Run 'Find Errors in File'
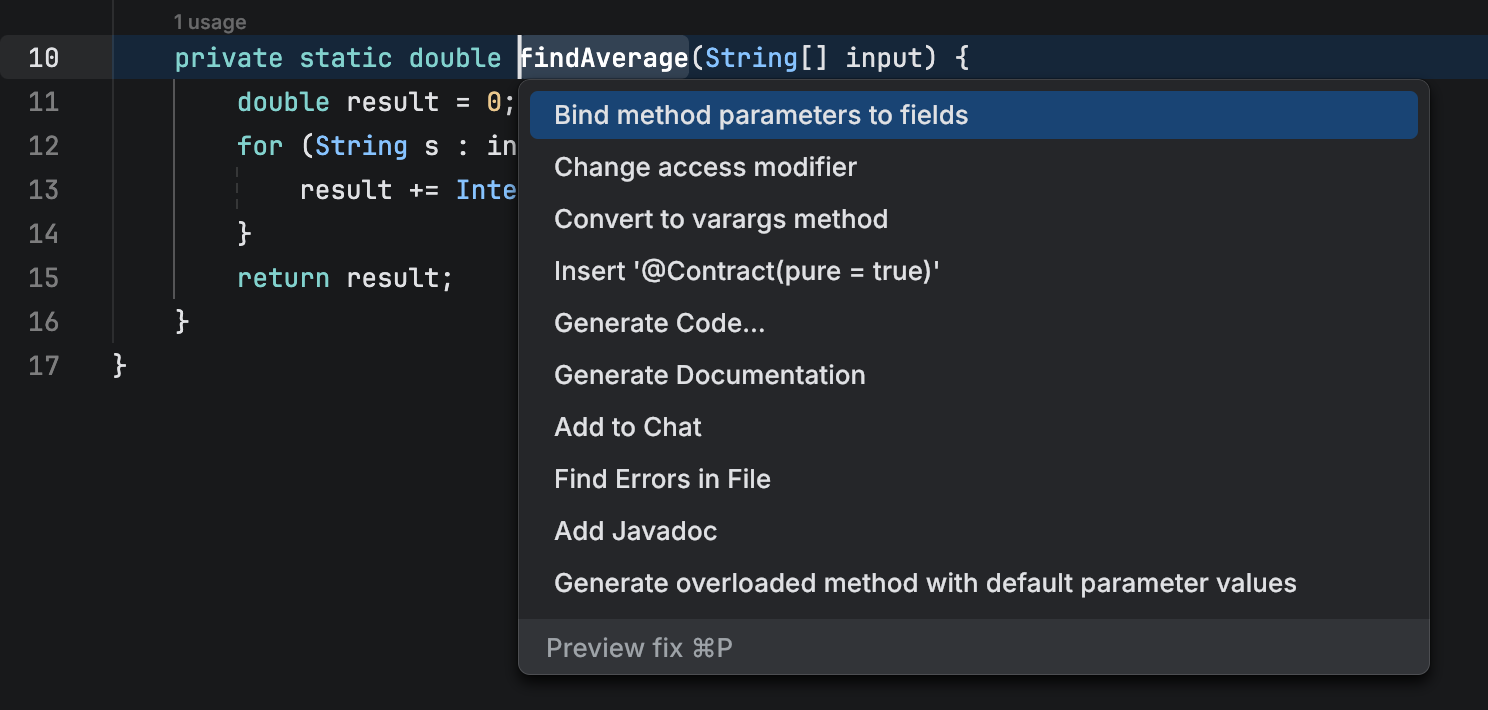Viewport: 1488px width, 710px height. [662, 479]
